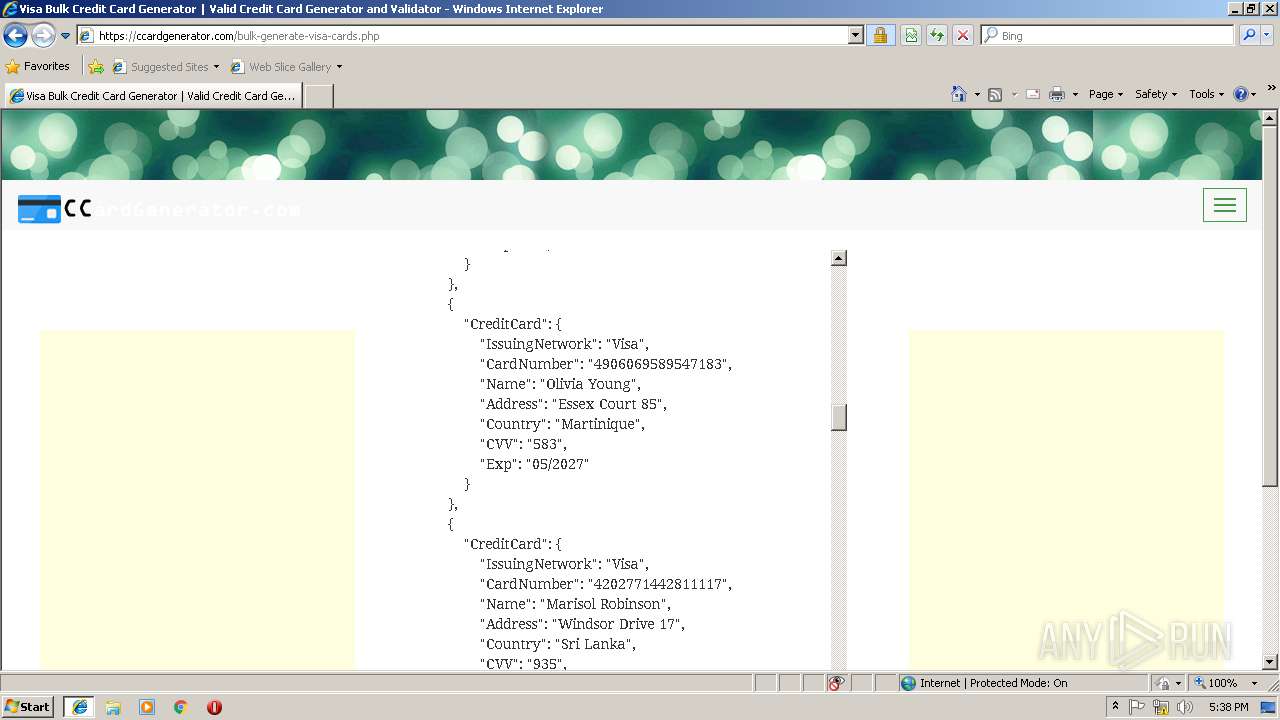1280x720 pixels.
Task: Click the status bar security lock dropdown
Action: (1169, 683)
